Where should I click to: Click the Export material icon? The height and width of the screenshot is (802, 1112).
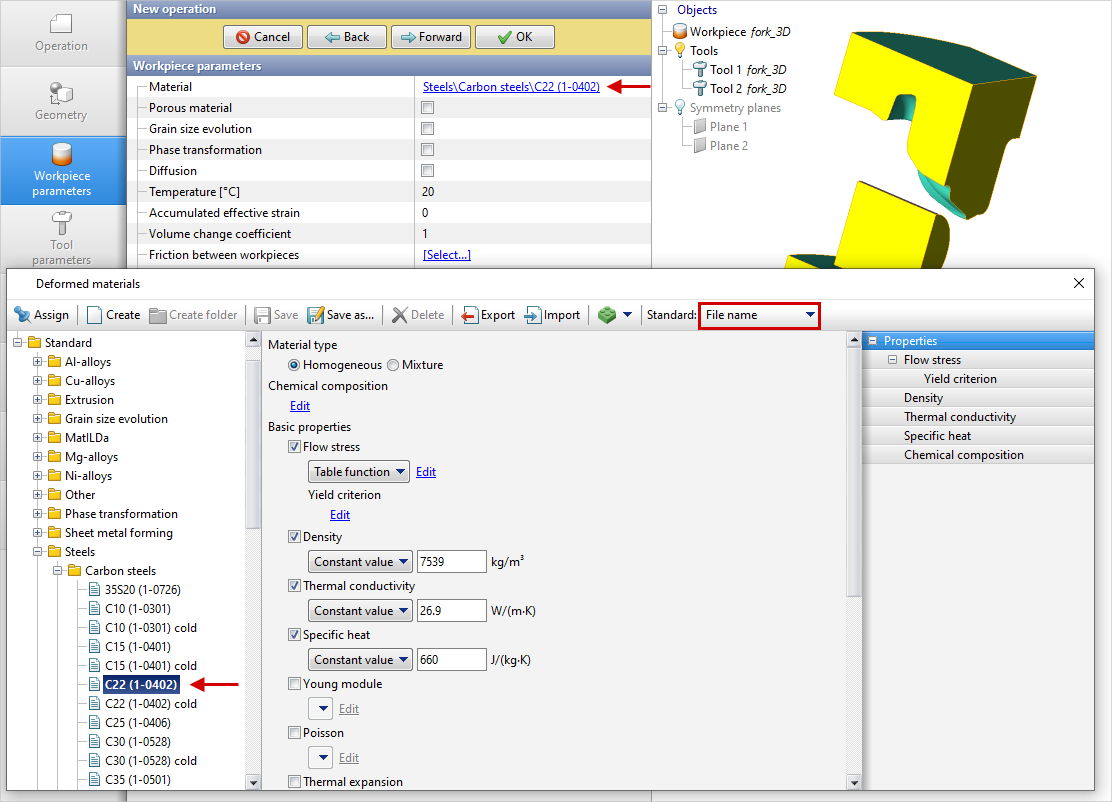(x=469, y=315)
